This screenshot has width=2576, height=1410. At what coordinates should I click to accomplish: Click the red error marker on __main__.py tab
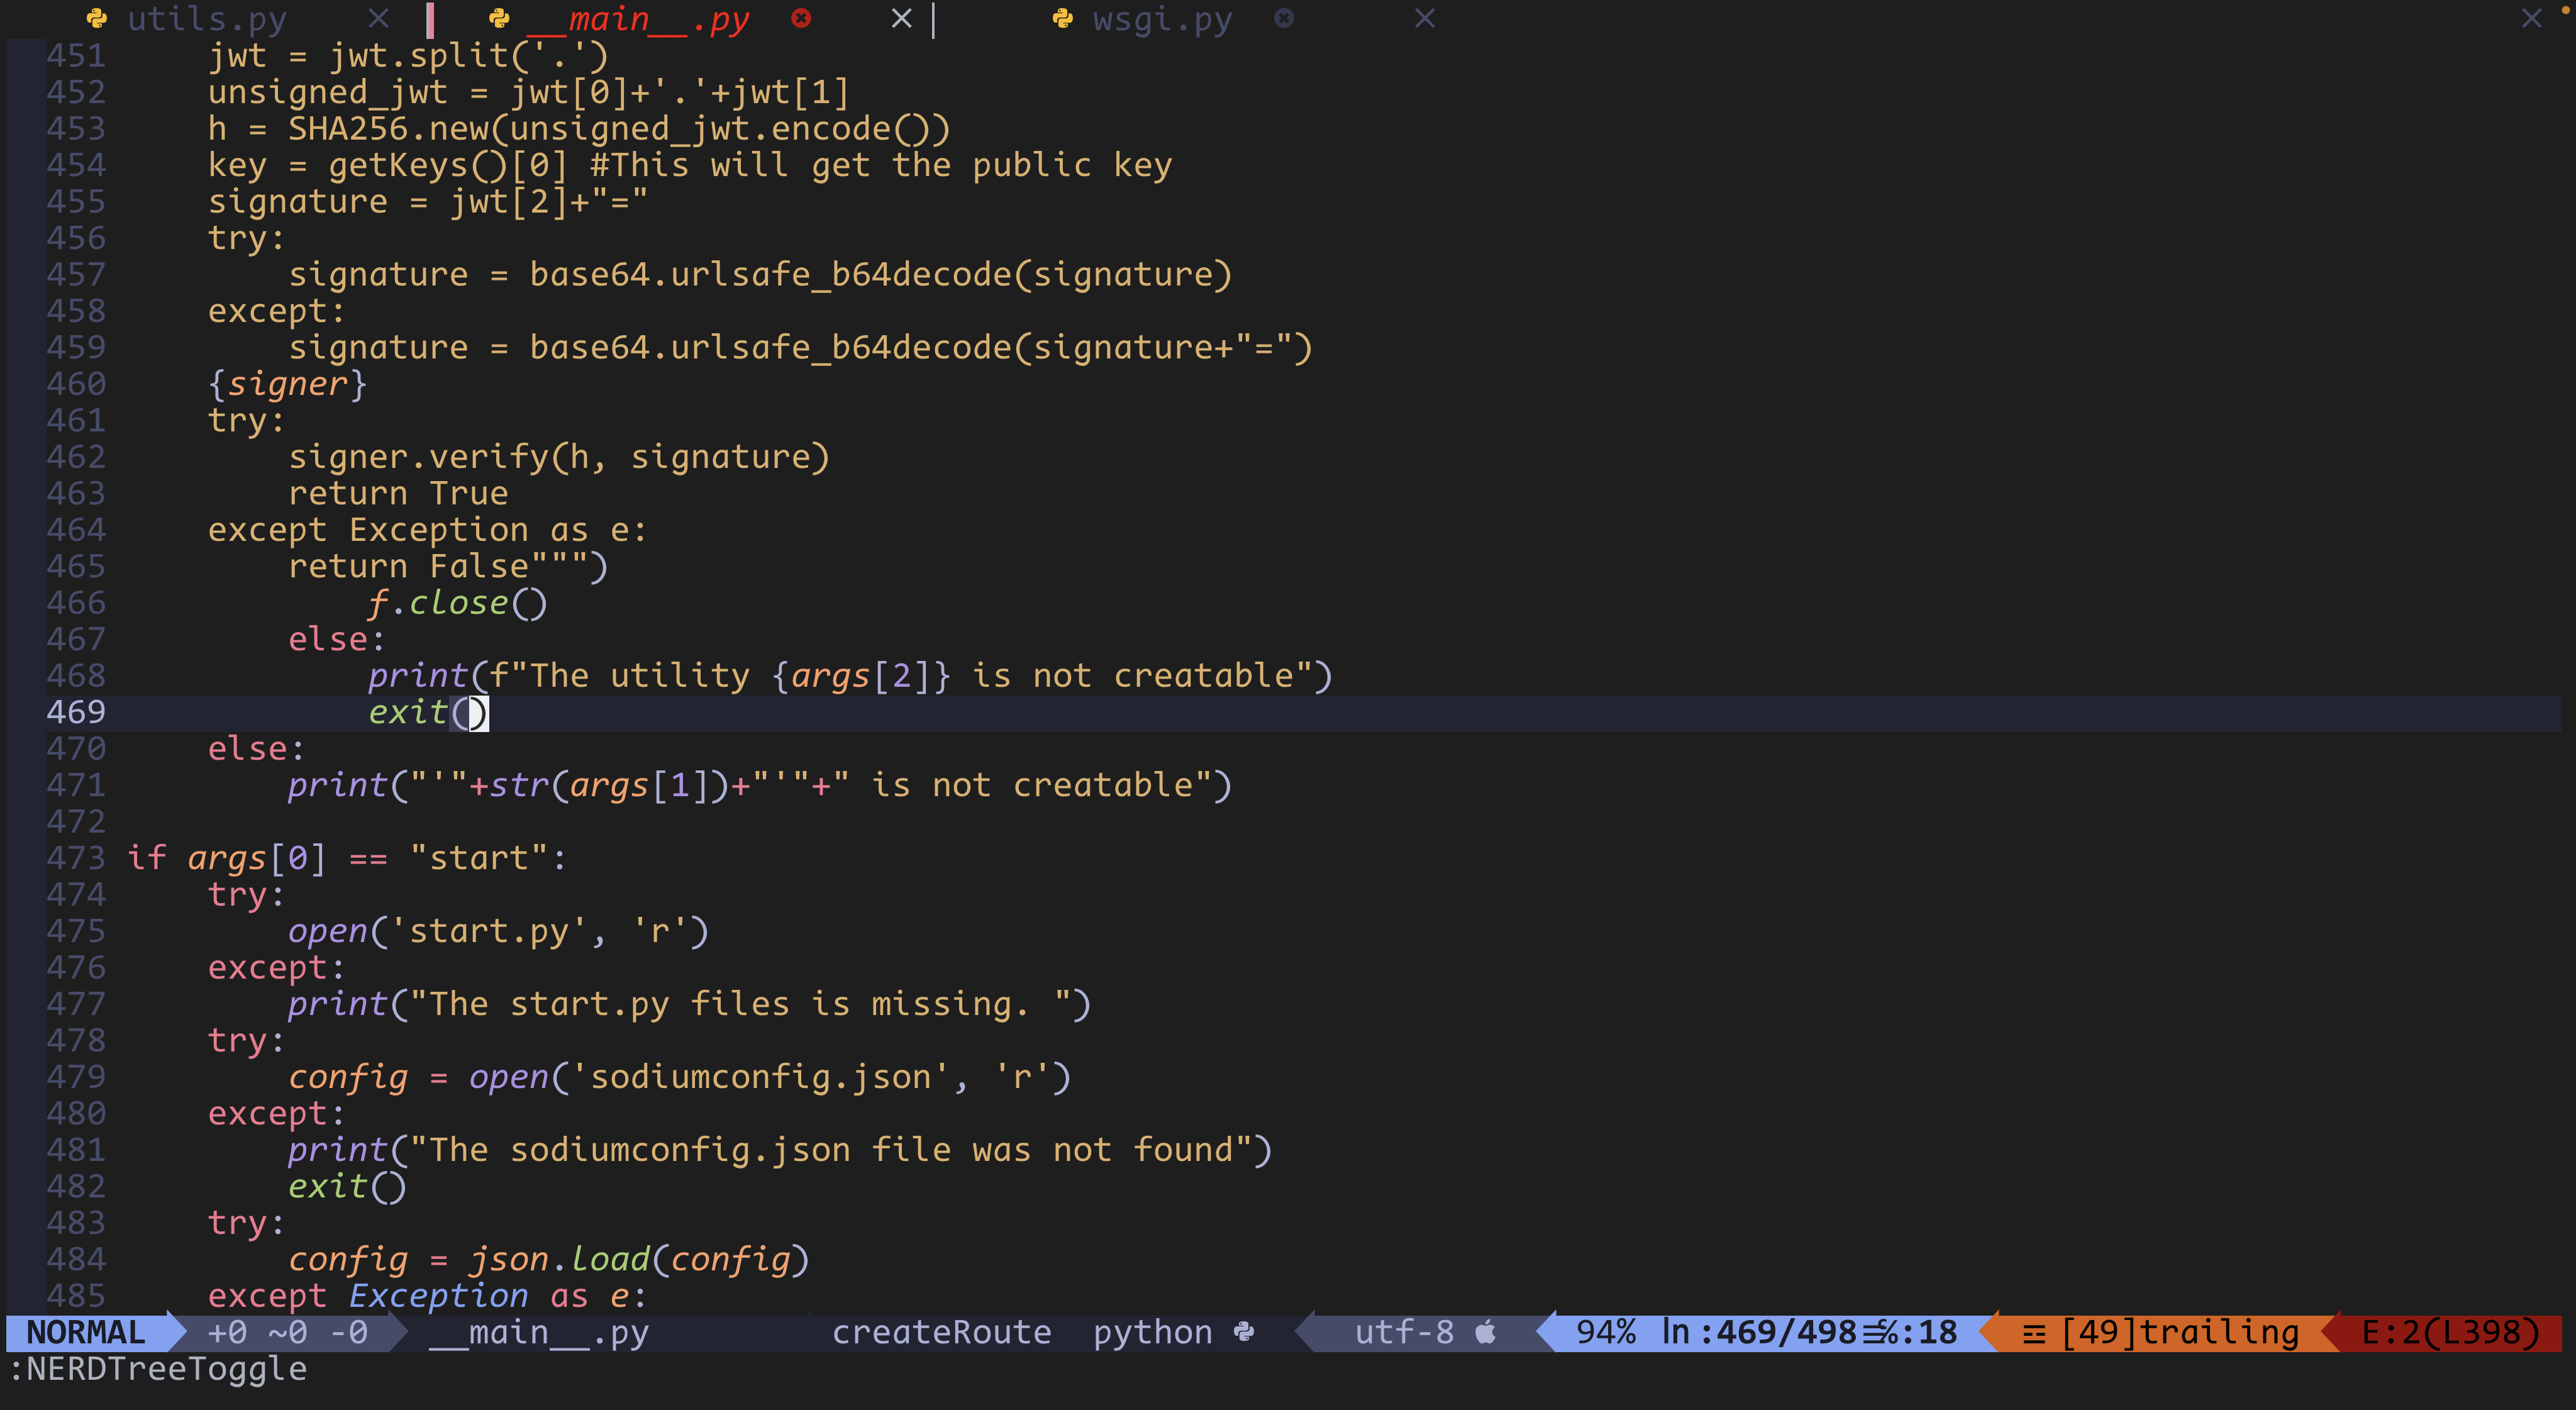pos(800,18)
